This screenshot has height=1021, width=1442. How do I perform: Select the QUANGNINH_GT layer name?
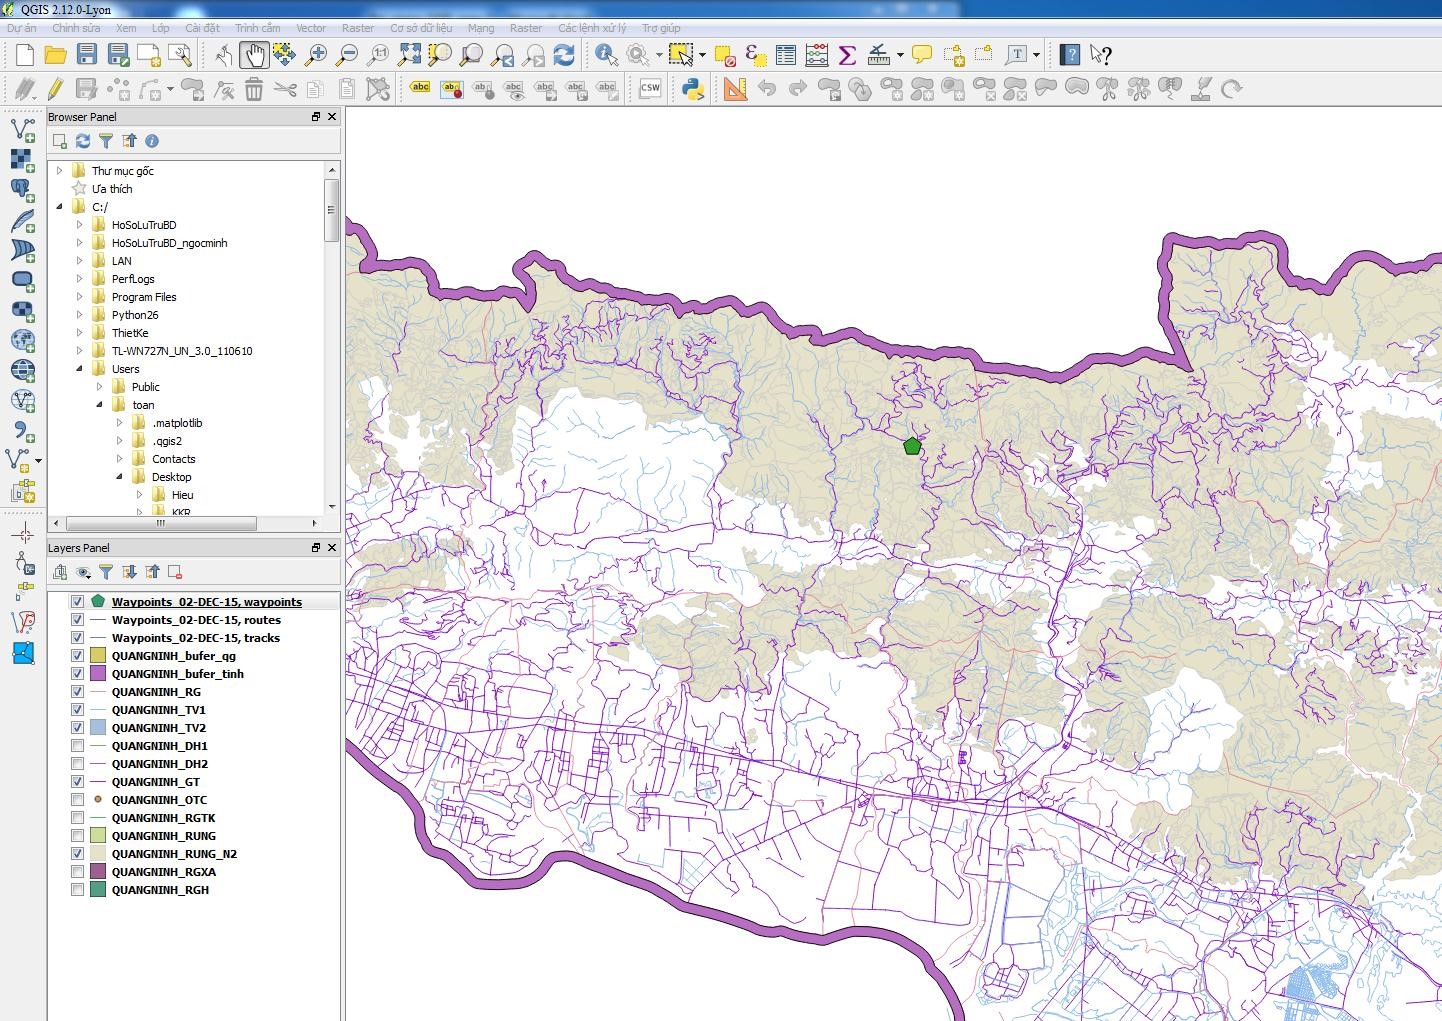[x=156, y=782]
